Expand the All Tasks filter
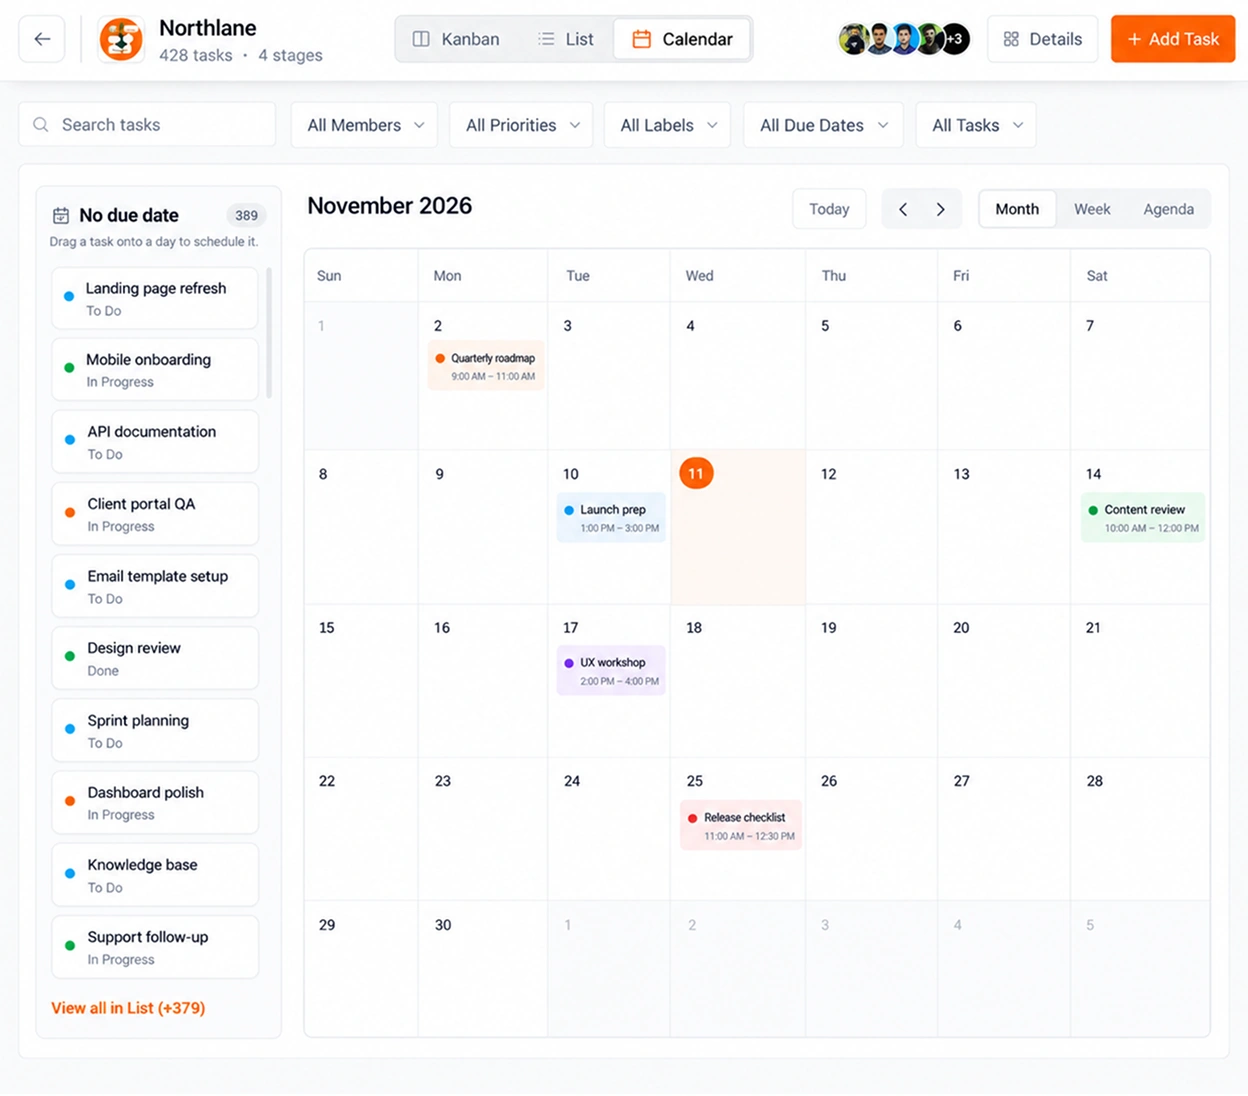Screen dimensions: 1248x1096 click(976, 125)
